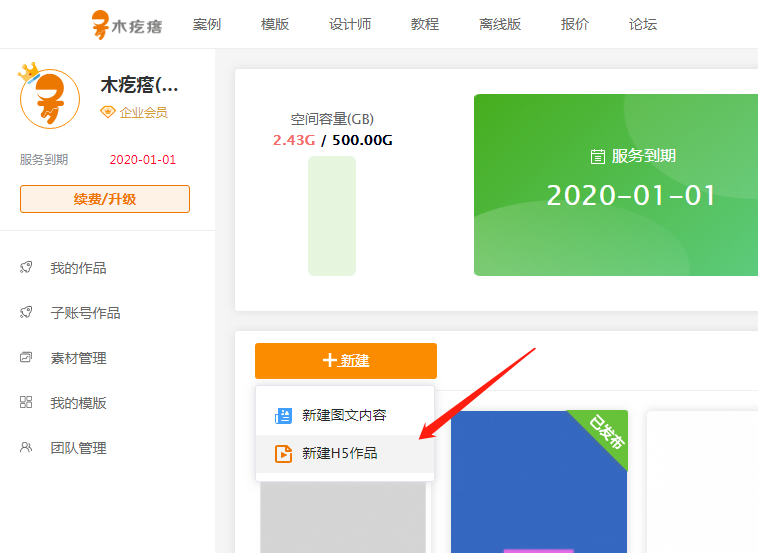This screenshot has height=553, width=758.
Task: Click the rocket icon beside 我的作品
Action: 26,267
